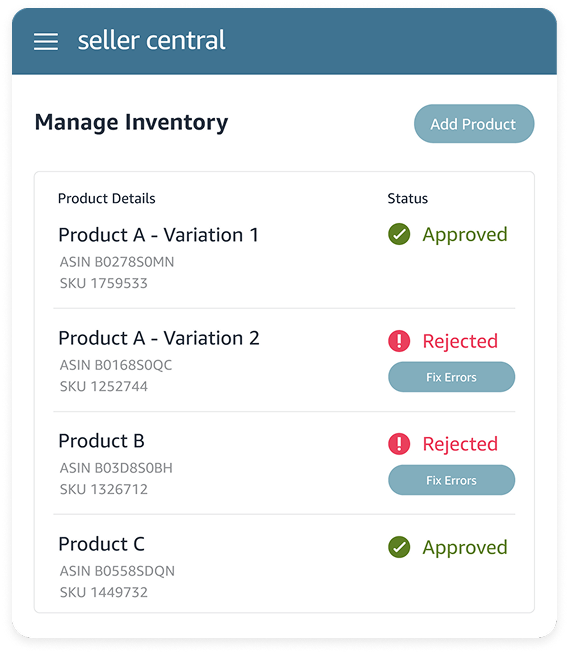Open the hamburger menu icon
The height and width of the screenshot is (654, 569).
pos(46,41)
